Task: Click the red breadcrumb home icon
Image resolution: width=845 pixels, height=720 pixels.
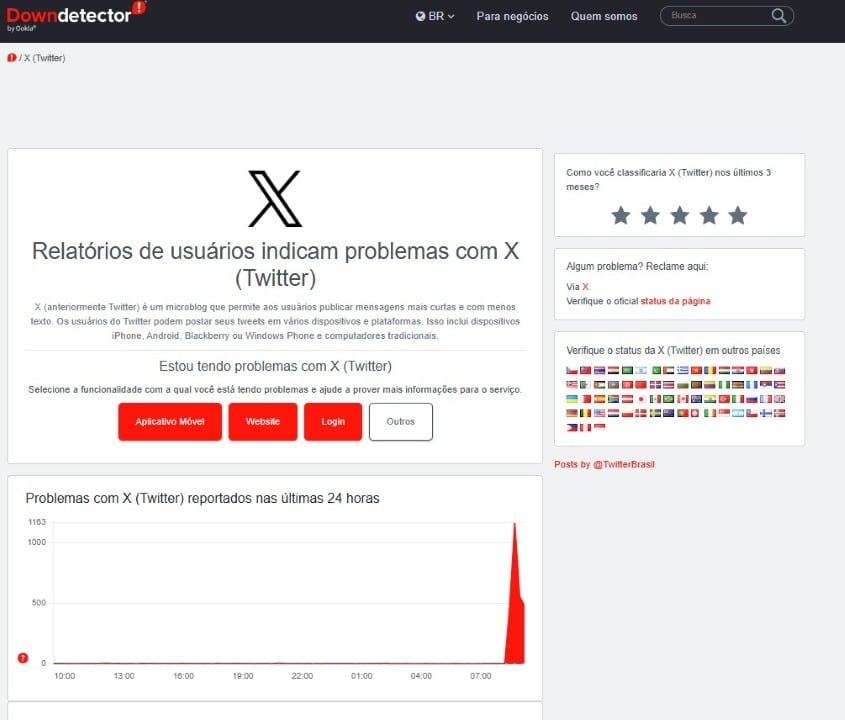Action: (11, 58)
